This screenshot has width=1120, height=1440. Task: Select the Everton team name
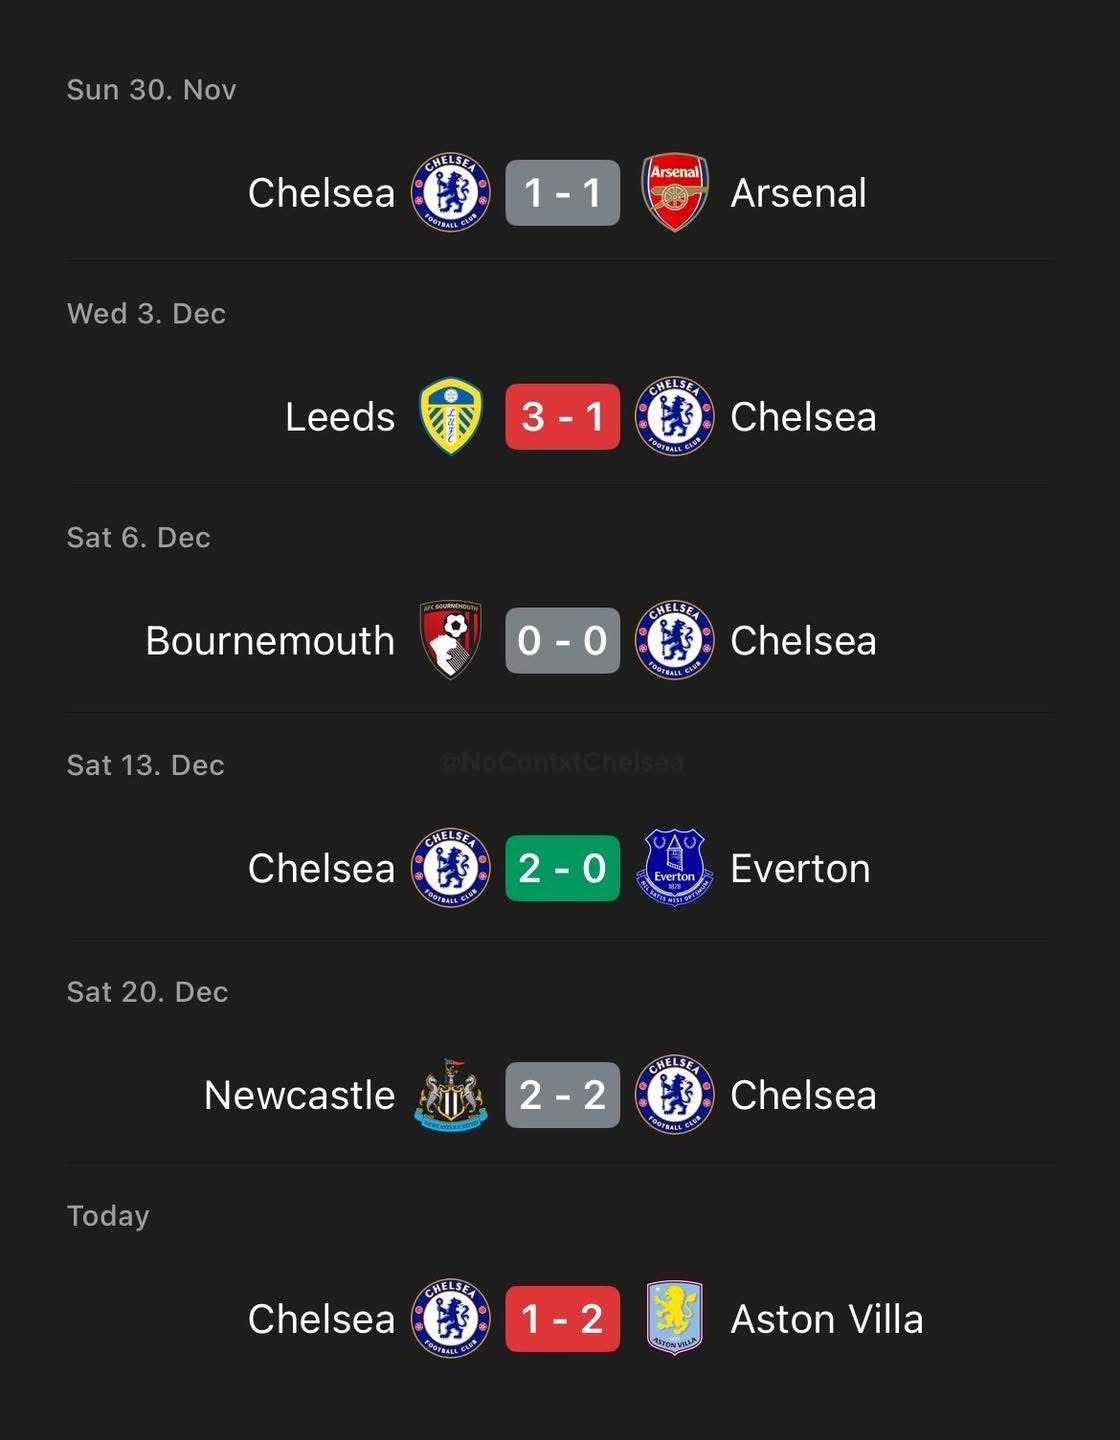(x=800, y=868)
